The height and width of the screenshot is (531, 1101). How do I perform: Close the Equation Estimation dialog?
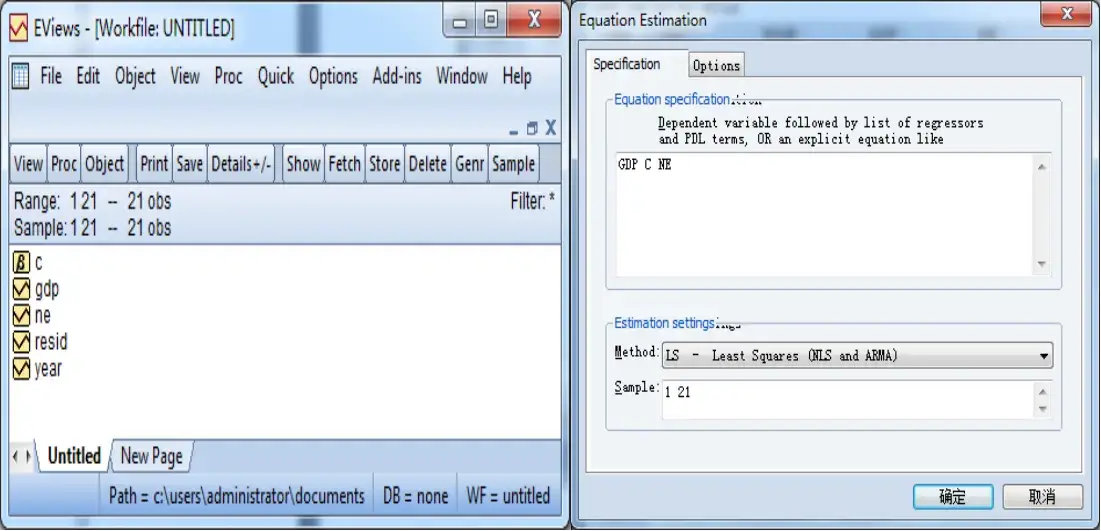click(1067, 13)
